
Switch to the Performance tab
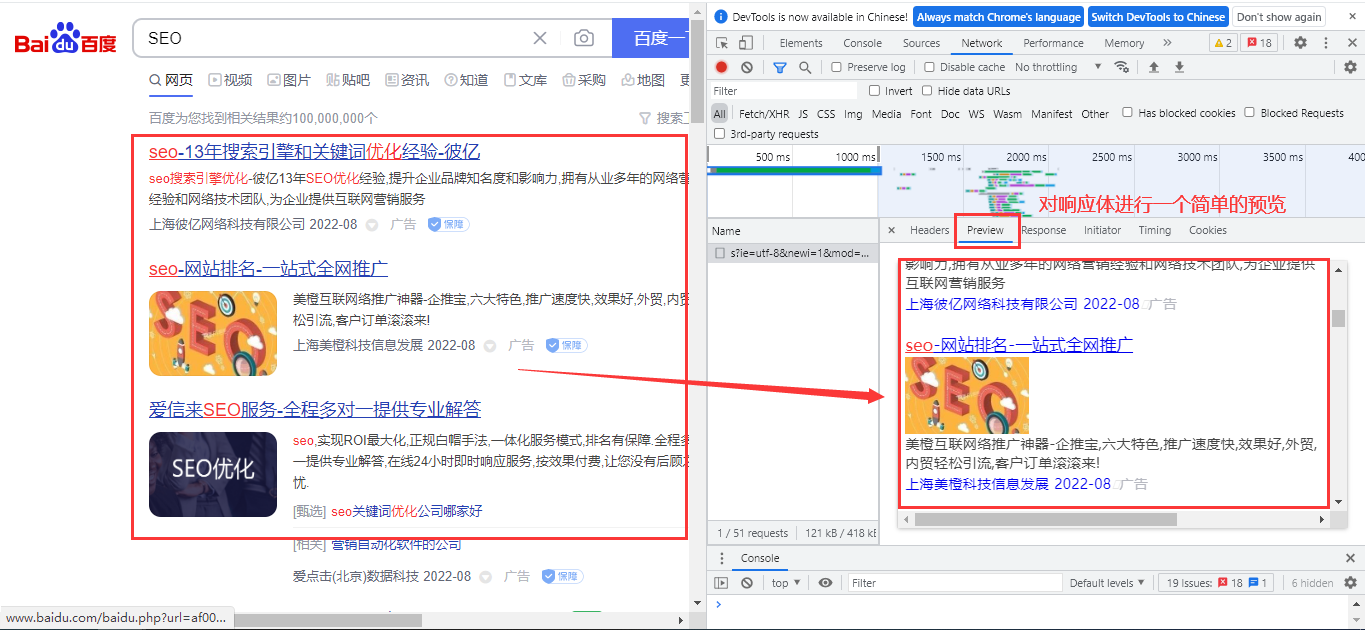1053,43
